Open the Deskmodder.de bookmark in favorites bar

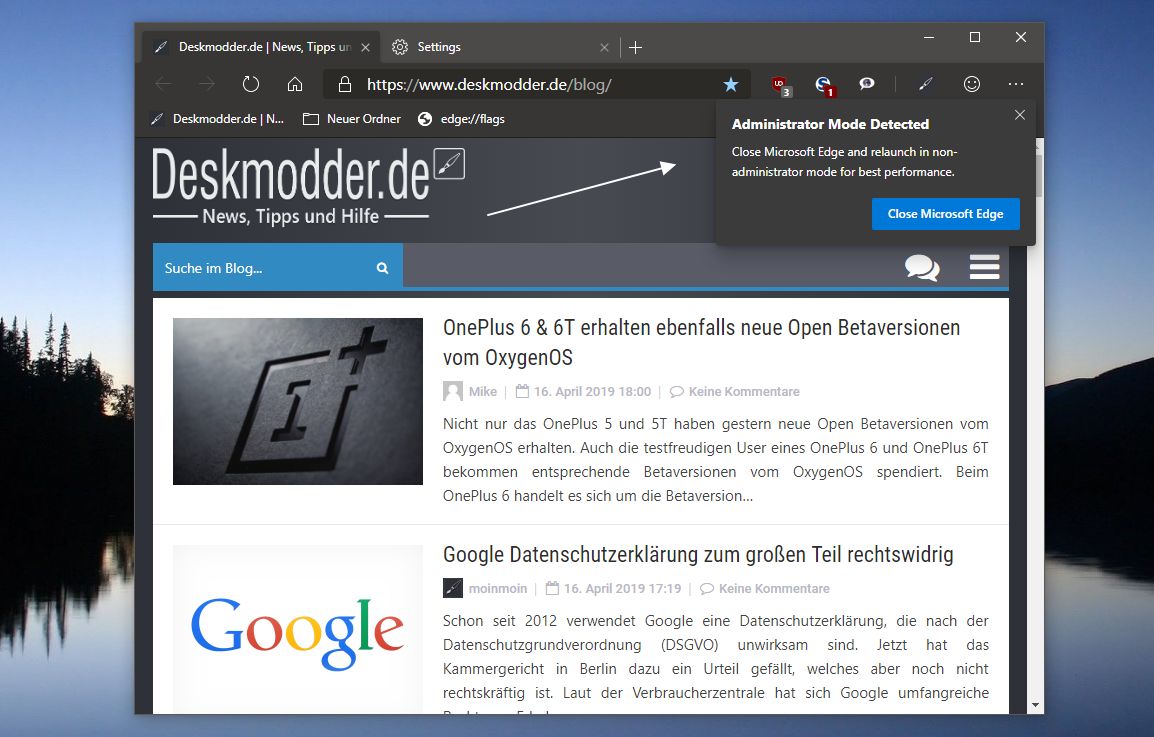(217, 119)
